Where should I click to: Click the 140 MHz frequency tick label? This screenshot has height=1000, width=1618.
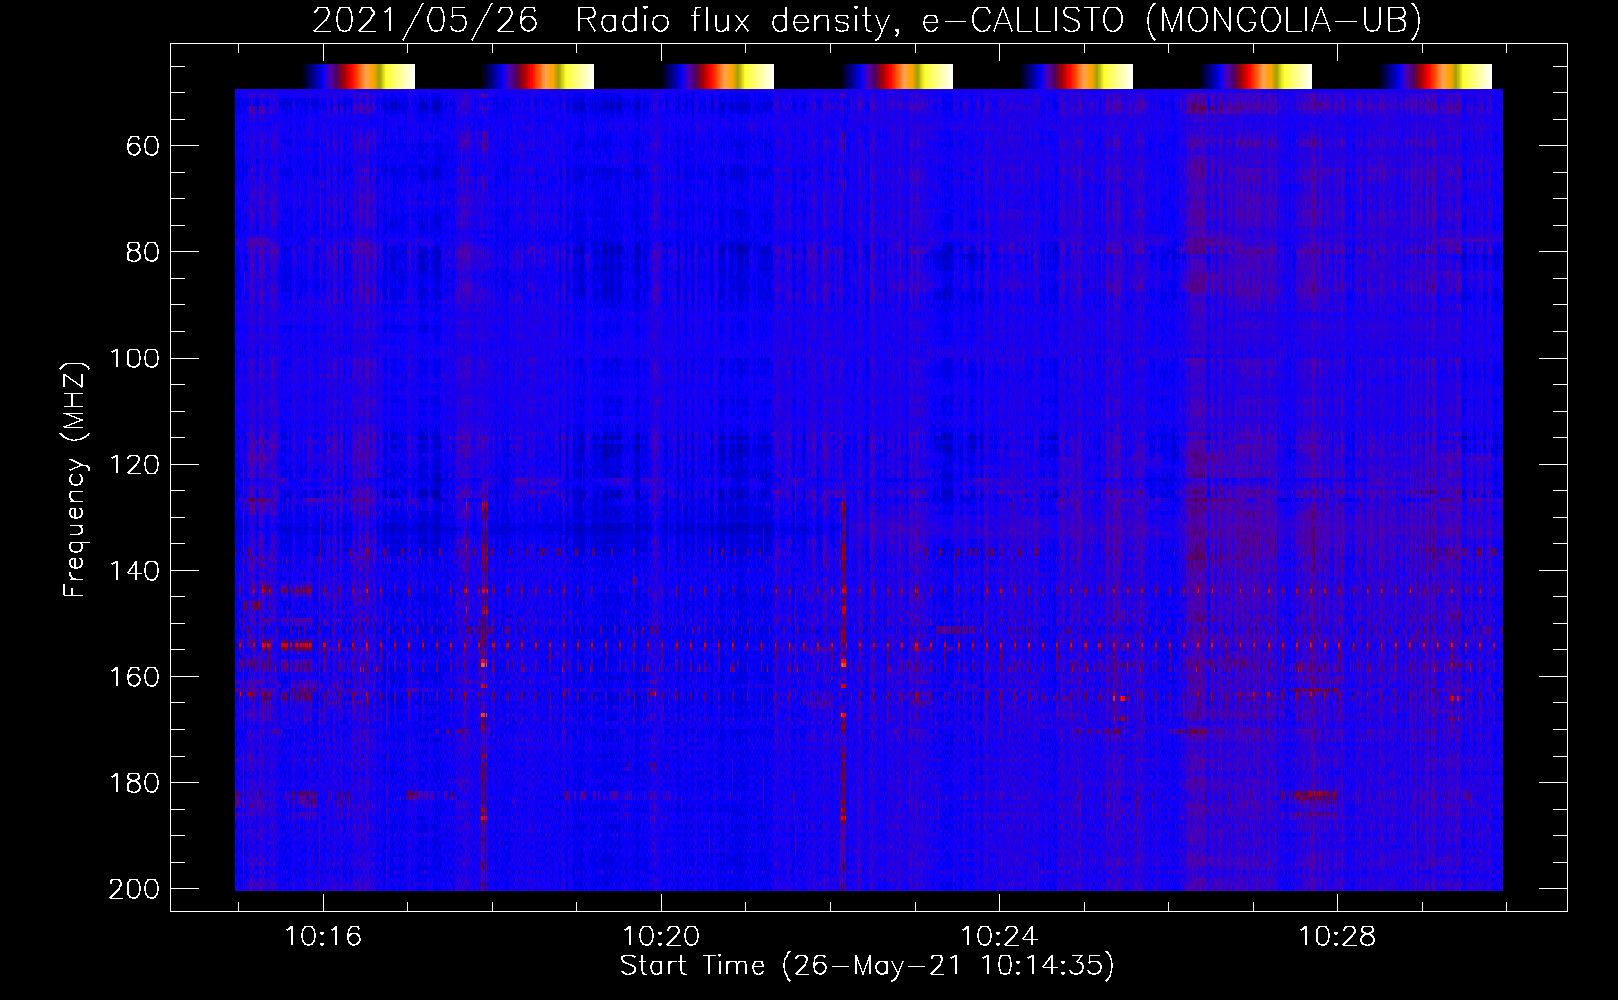click(134, 571)
